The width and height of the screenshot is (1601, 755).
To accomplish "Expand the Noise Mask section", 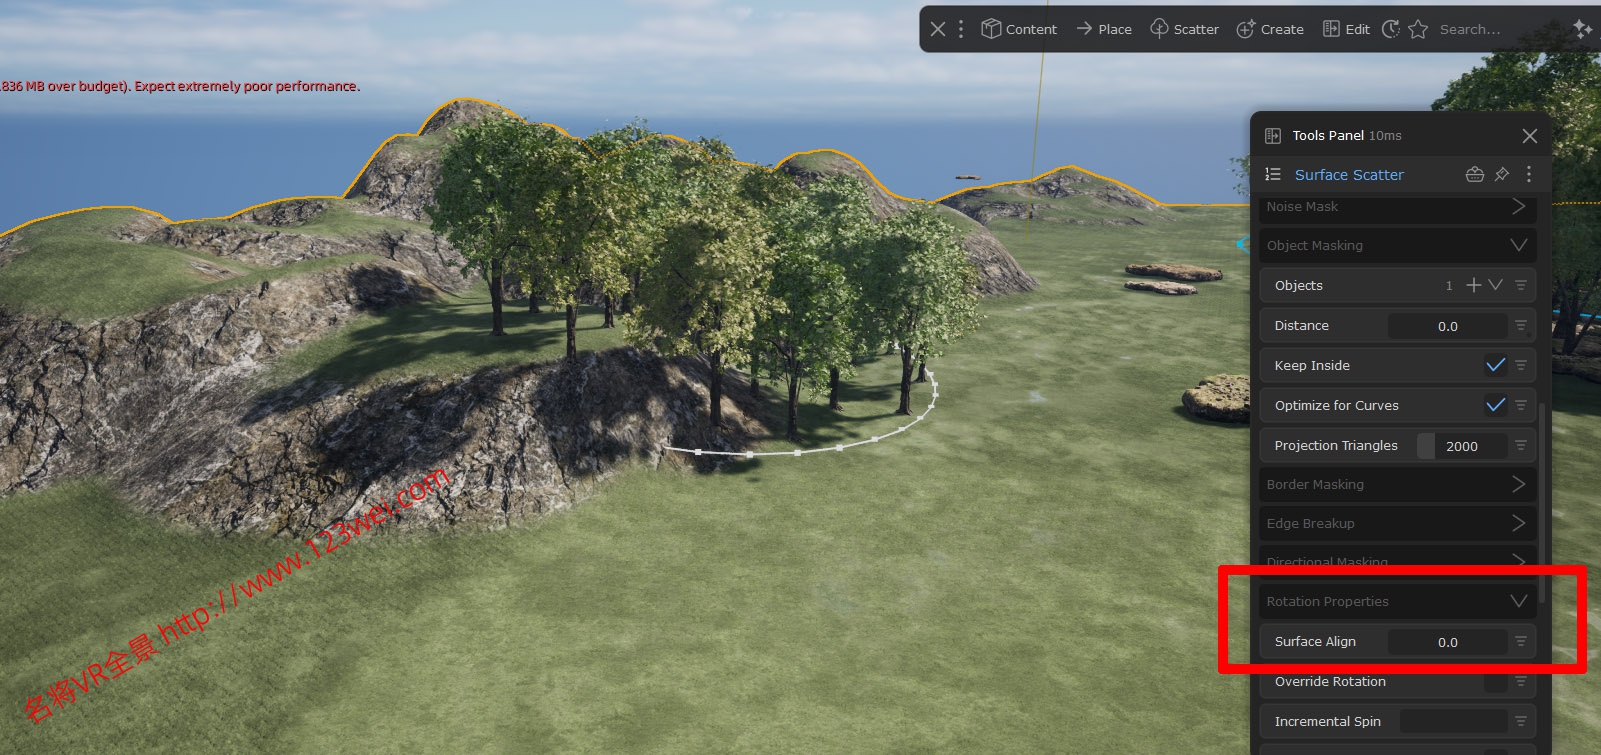I will click(1518, 206).
